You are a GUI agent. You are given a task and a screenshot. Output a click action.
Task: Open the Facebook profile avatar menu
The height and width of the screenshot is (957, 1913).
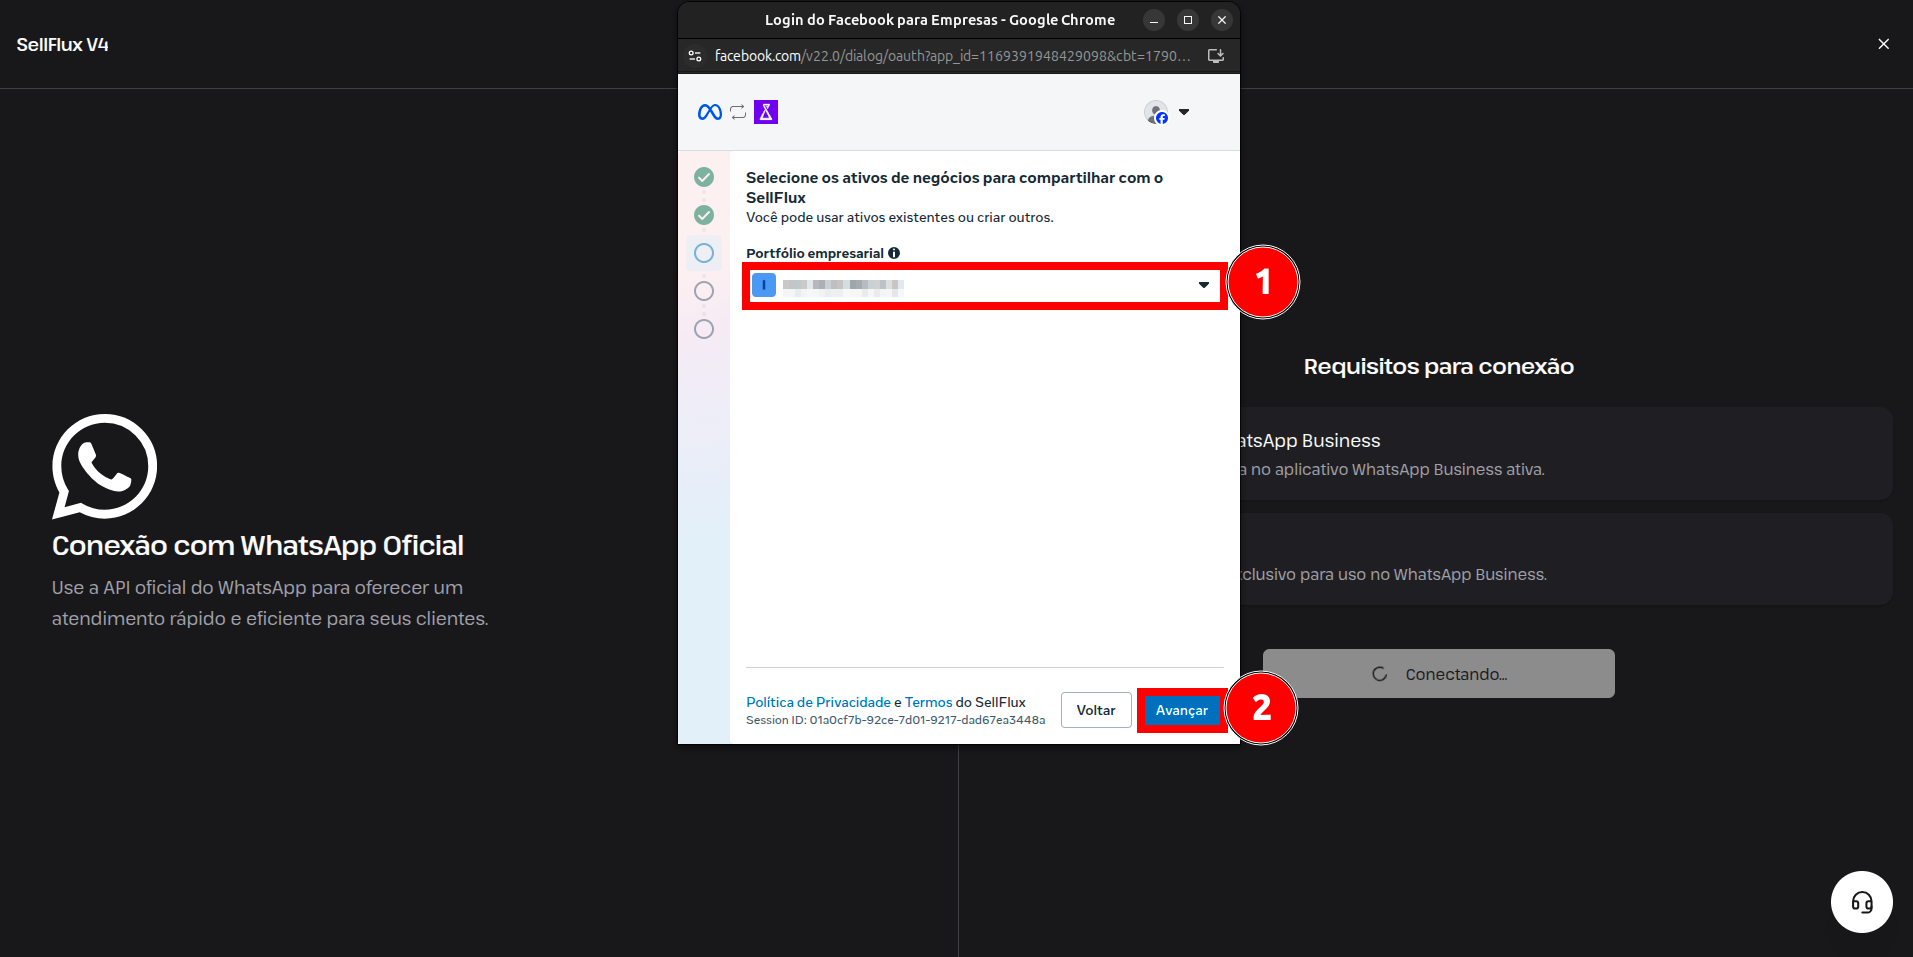(1156, 113)
